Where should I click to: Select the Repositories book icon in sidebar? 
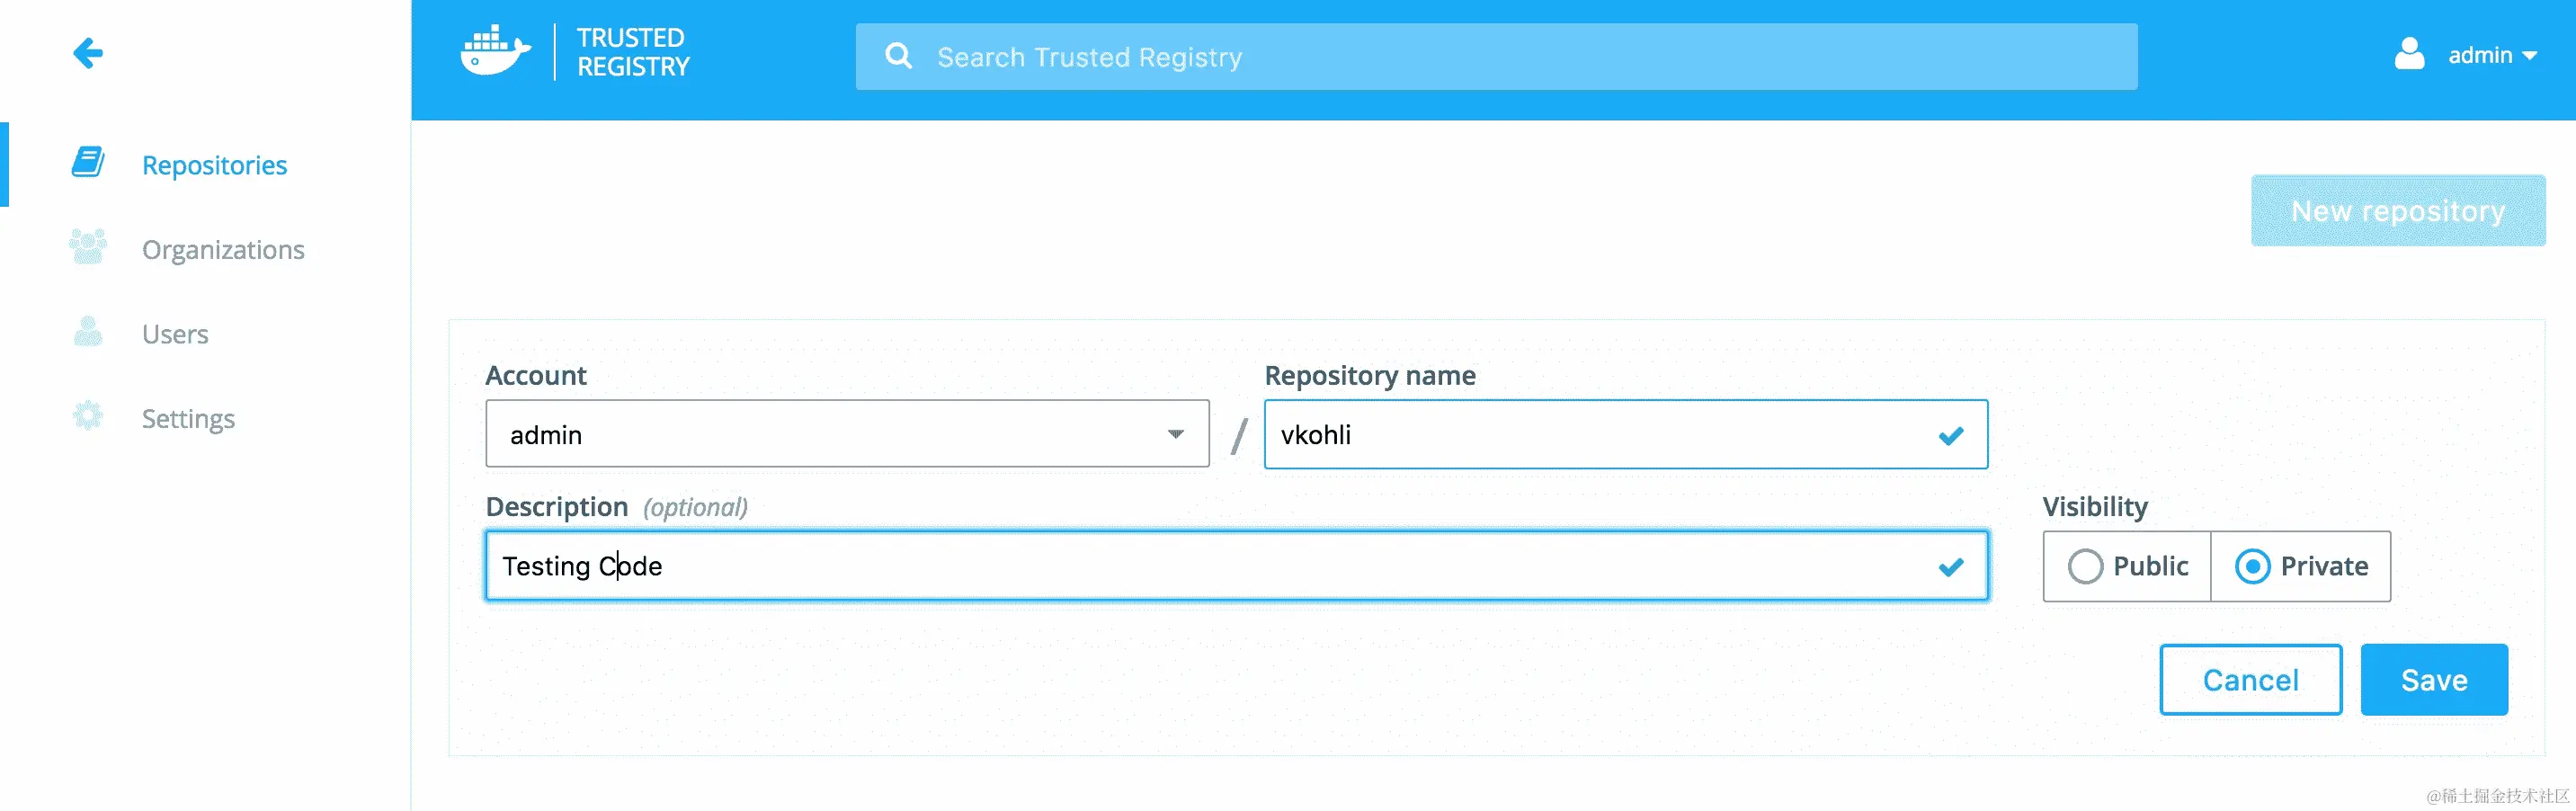[88, 162]
